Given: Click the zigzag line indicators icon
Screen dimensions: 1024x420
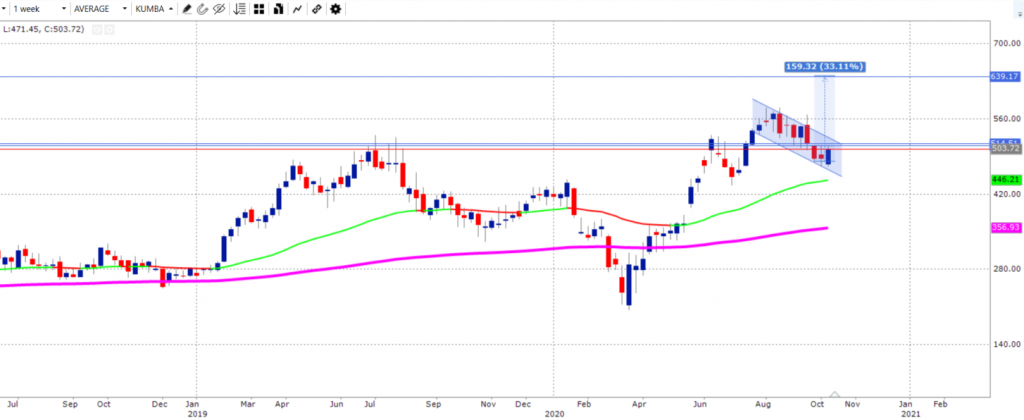Looking at the screenshot, I should point(296,9).
